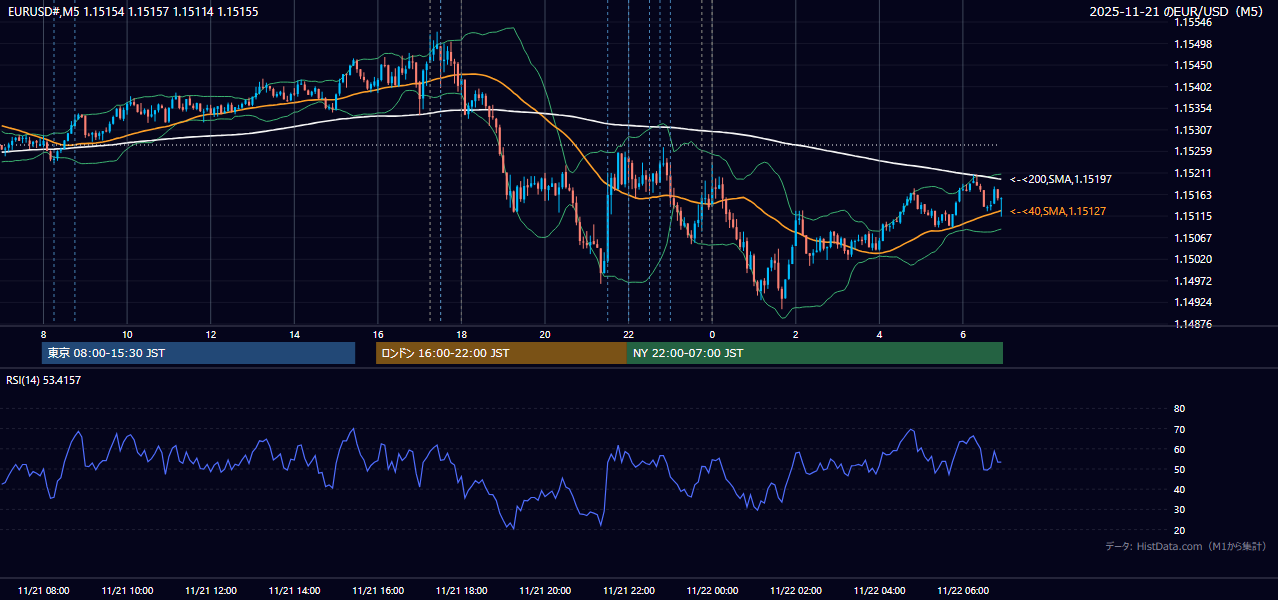
Task: Click price axis label 1.14876
Action: click(1193, 324)
